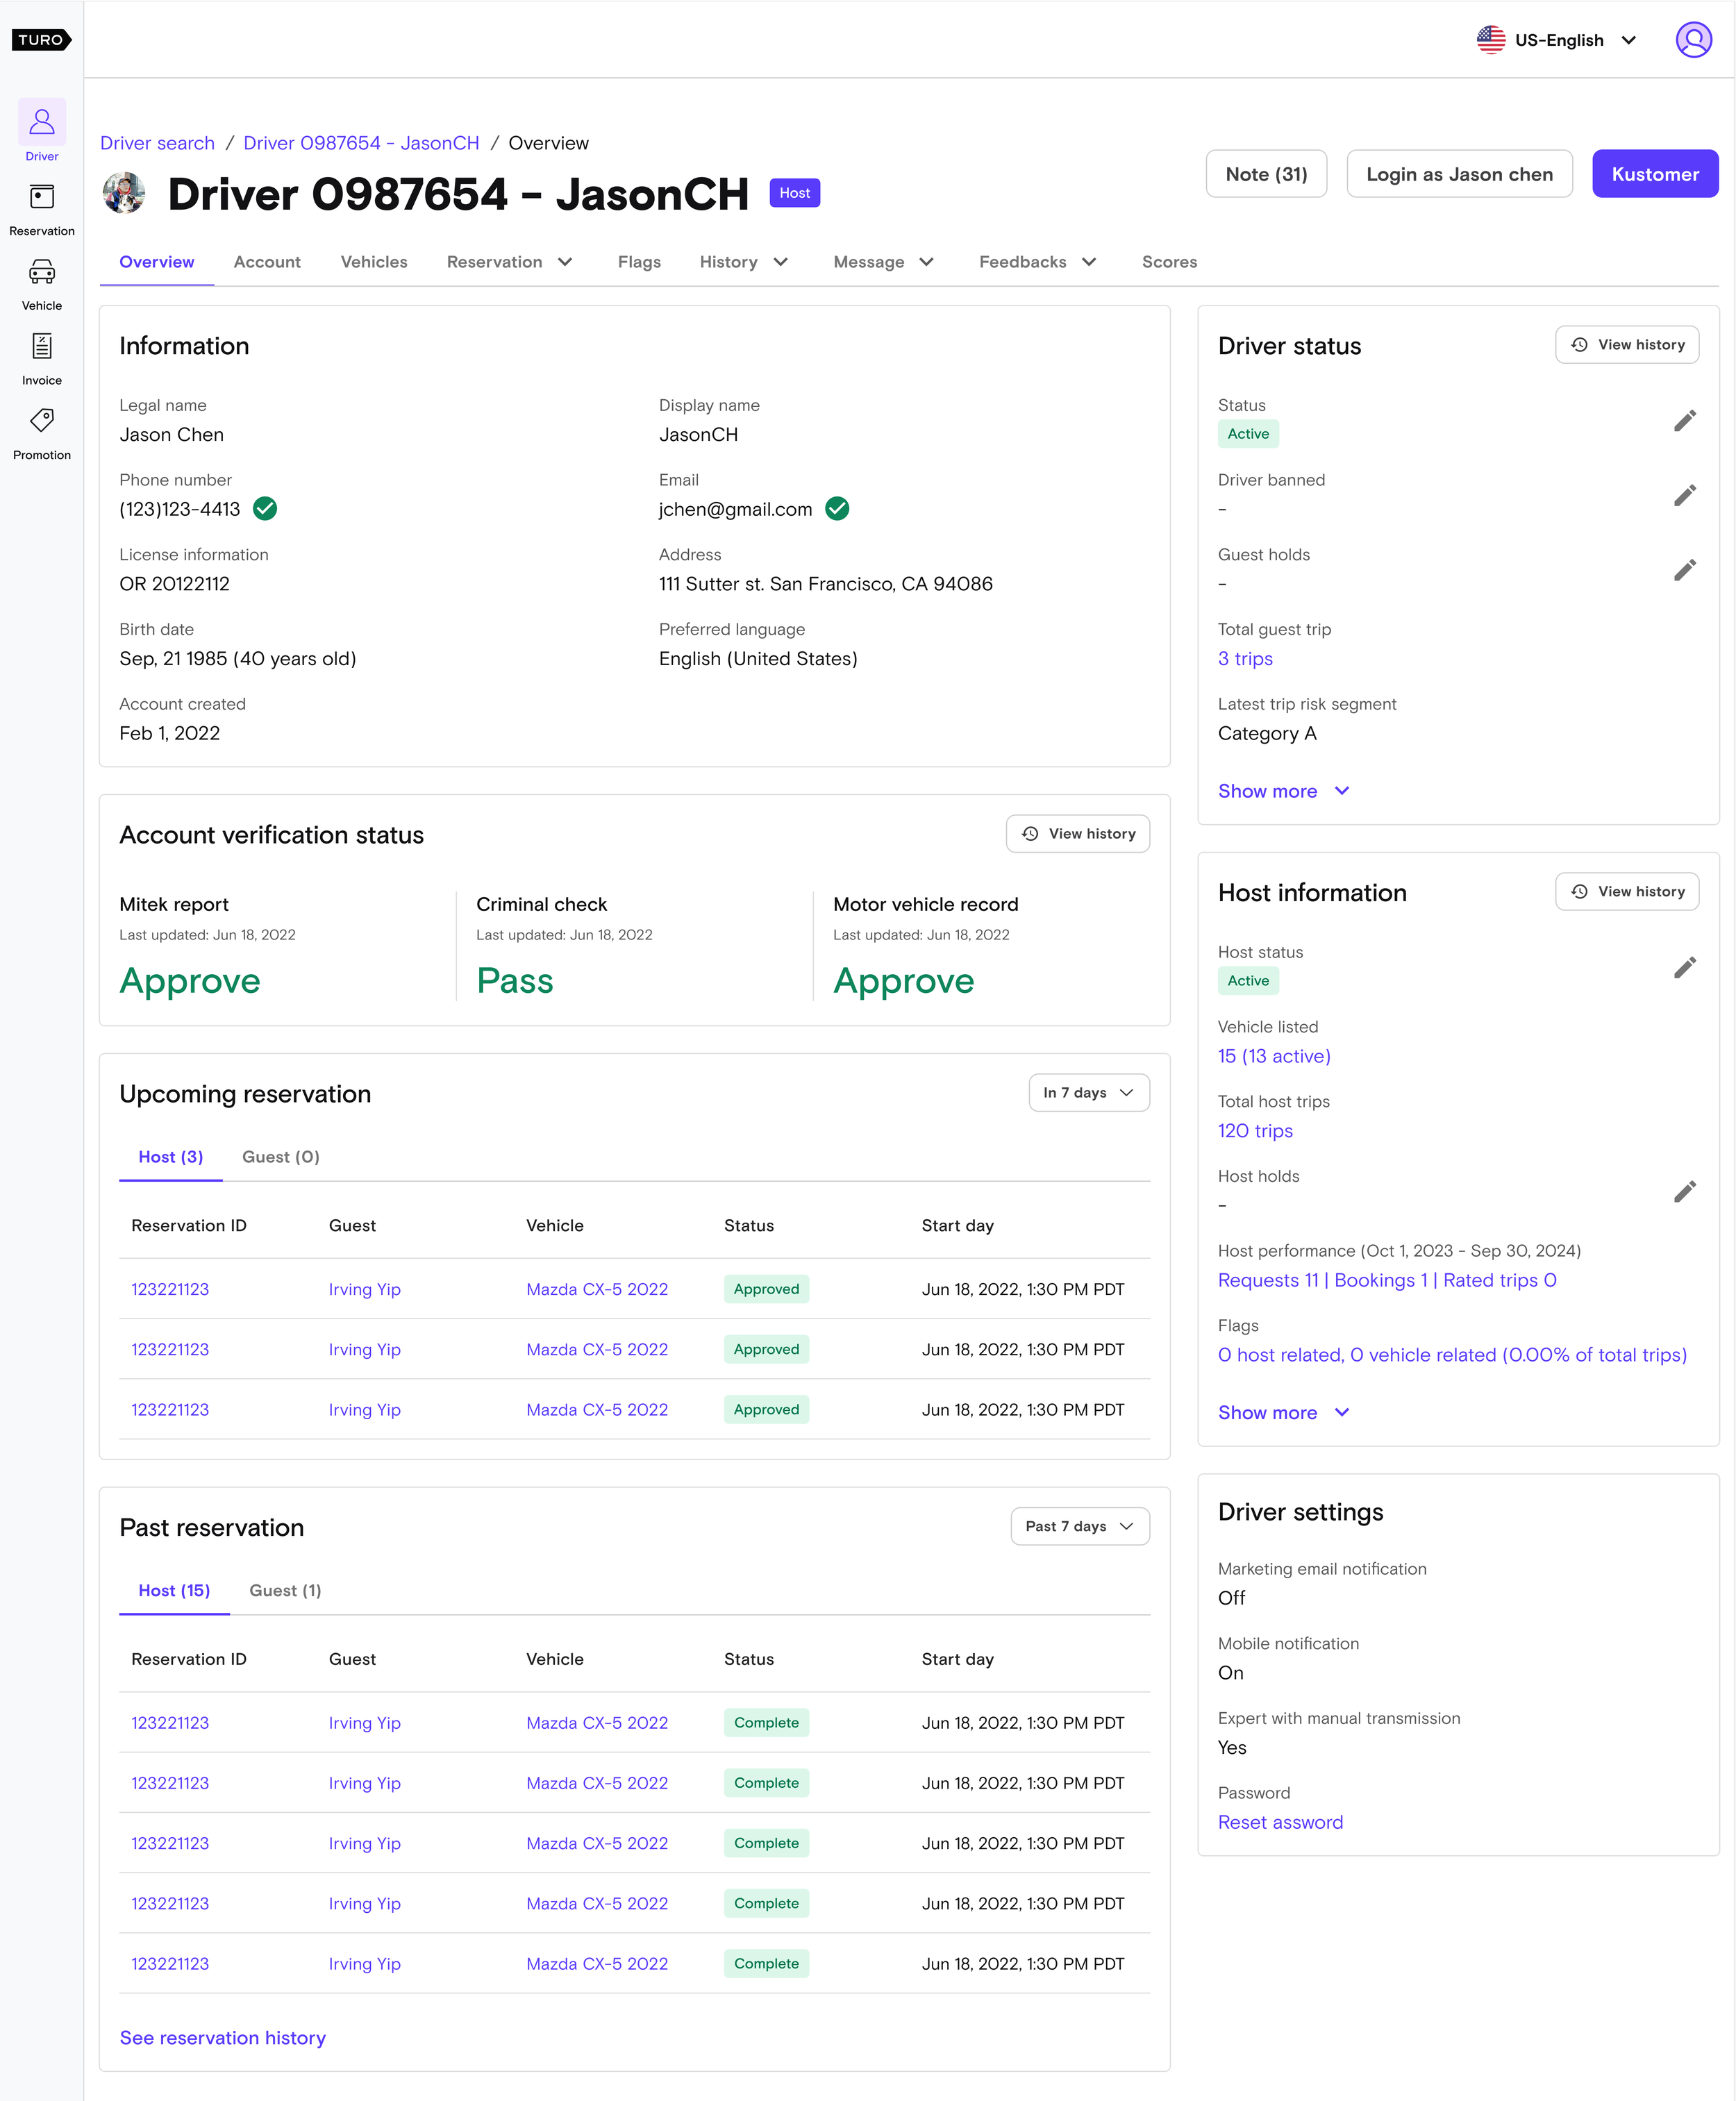Viewport: 1736px width, 2101px height.
Task: Edit Driver banned field pencil icon
Action: coord(1684,495)
